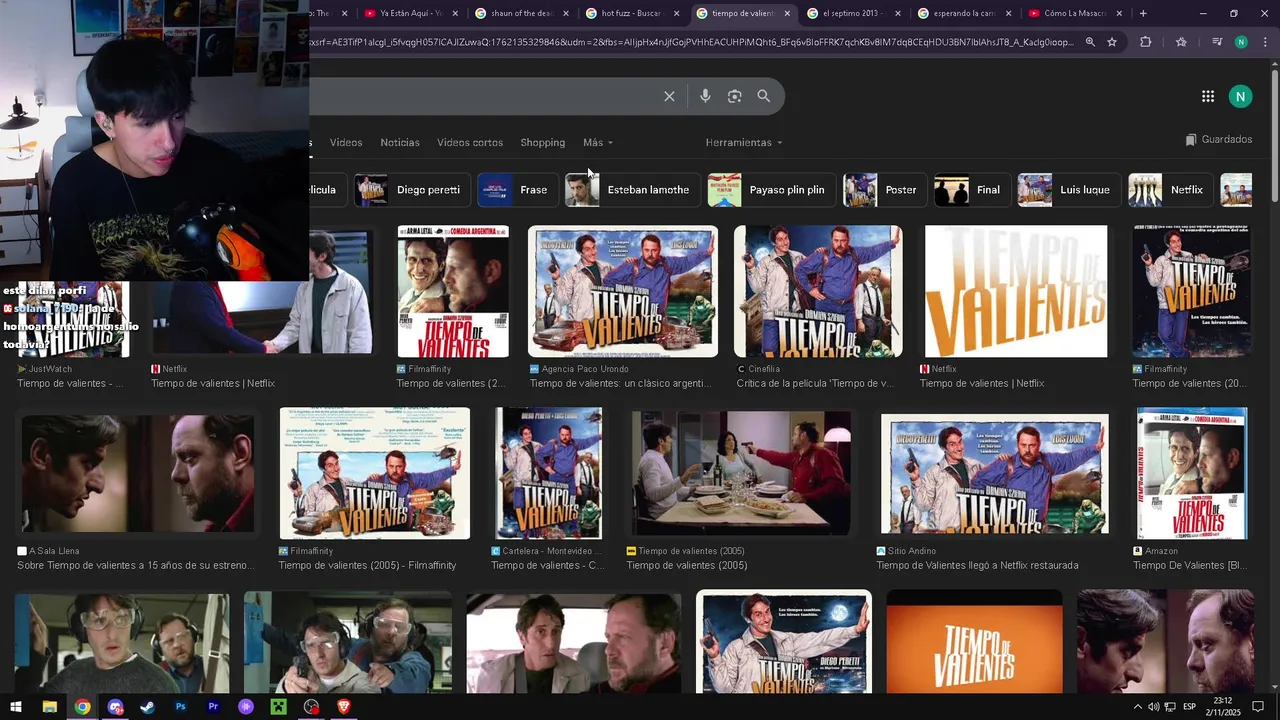Viewport: 1280px width, 720px height.
Task: Bookmark this page with the star icon
Action: [x=1112, y=42]
